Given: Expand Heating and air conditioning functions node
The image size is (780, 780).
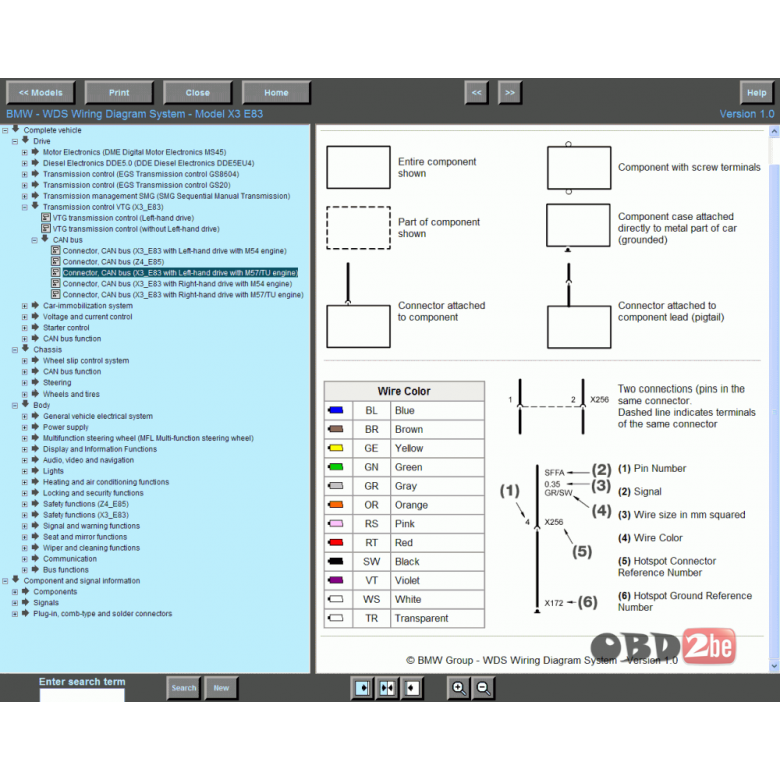Looking at the screenshot, I should click(x=24, y=482).
